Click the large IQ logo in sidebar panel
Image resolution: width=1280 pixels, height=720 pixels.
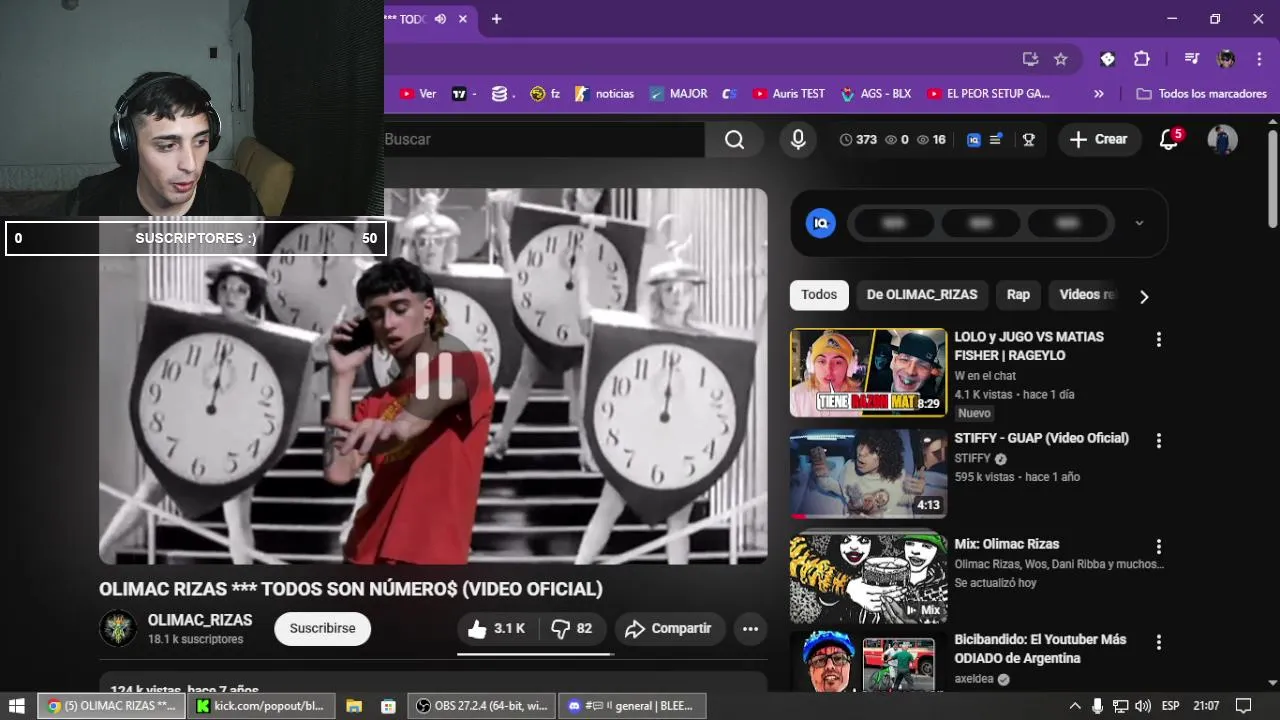(821, 223)
